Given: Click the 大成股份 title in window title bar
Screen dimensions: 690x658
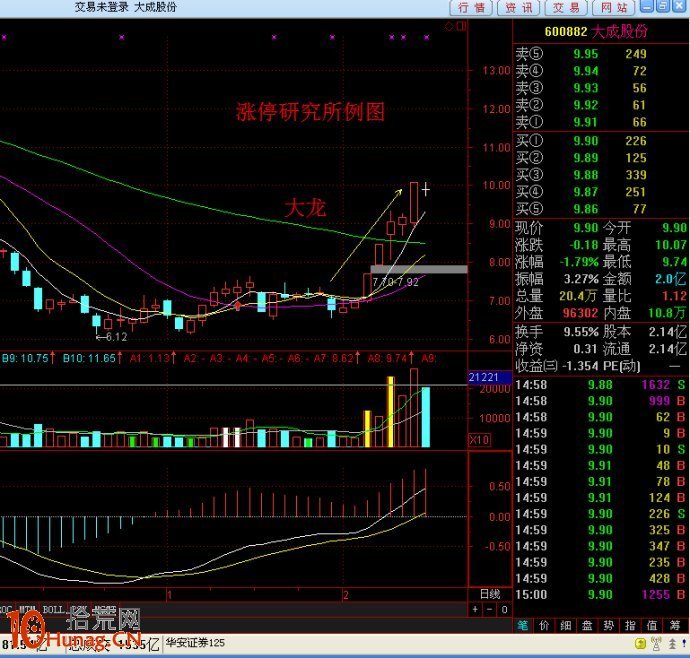Looking at the screenshot, I should click(x=155, y=7).
